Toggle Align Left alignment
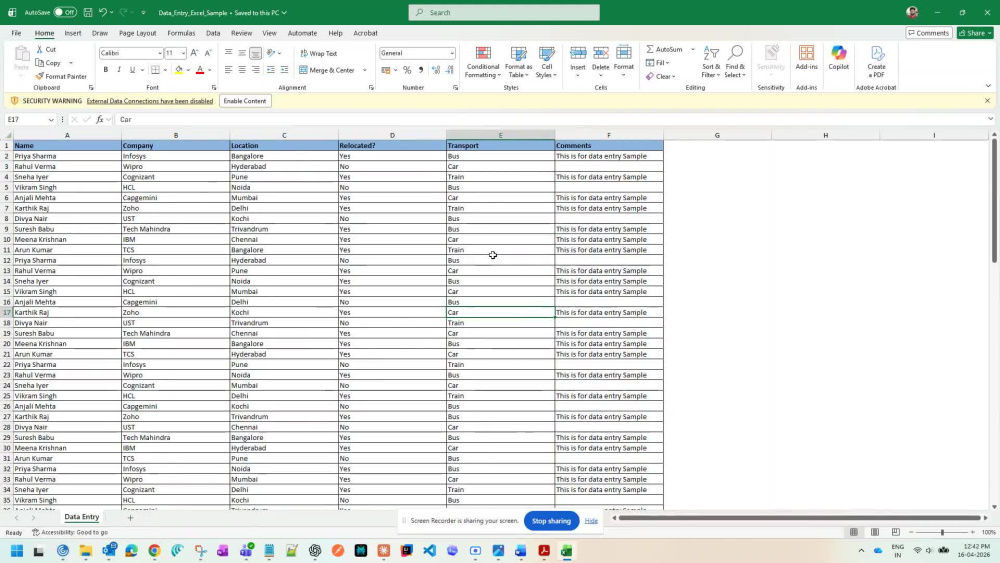 click(228, 70)
